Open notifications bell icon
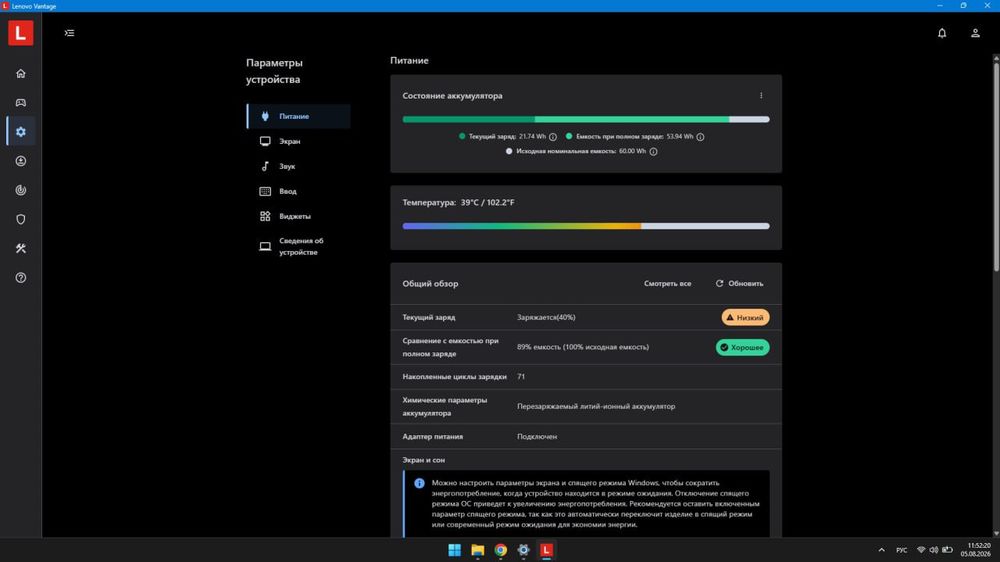1000x562 pixels. pos(942,33)
